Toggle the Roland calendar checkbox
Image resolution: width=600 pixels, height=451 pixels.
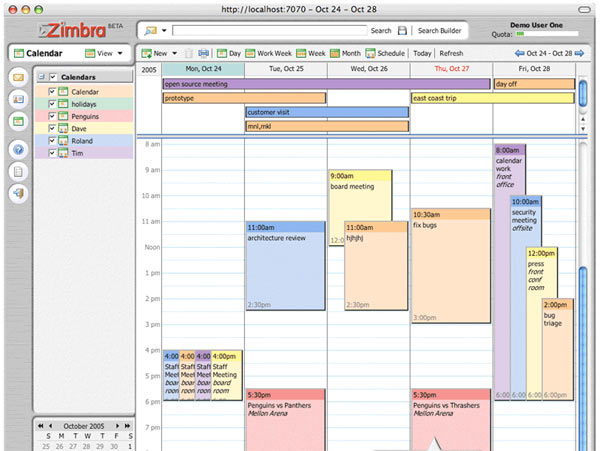pyautogui.click(x=51, y=141)
